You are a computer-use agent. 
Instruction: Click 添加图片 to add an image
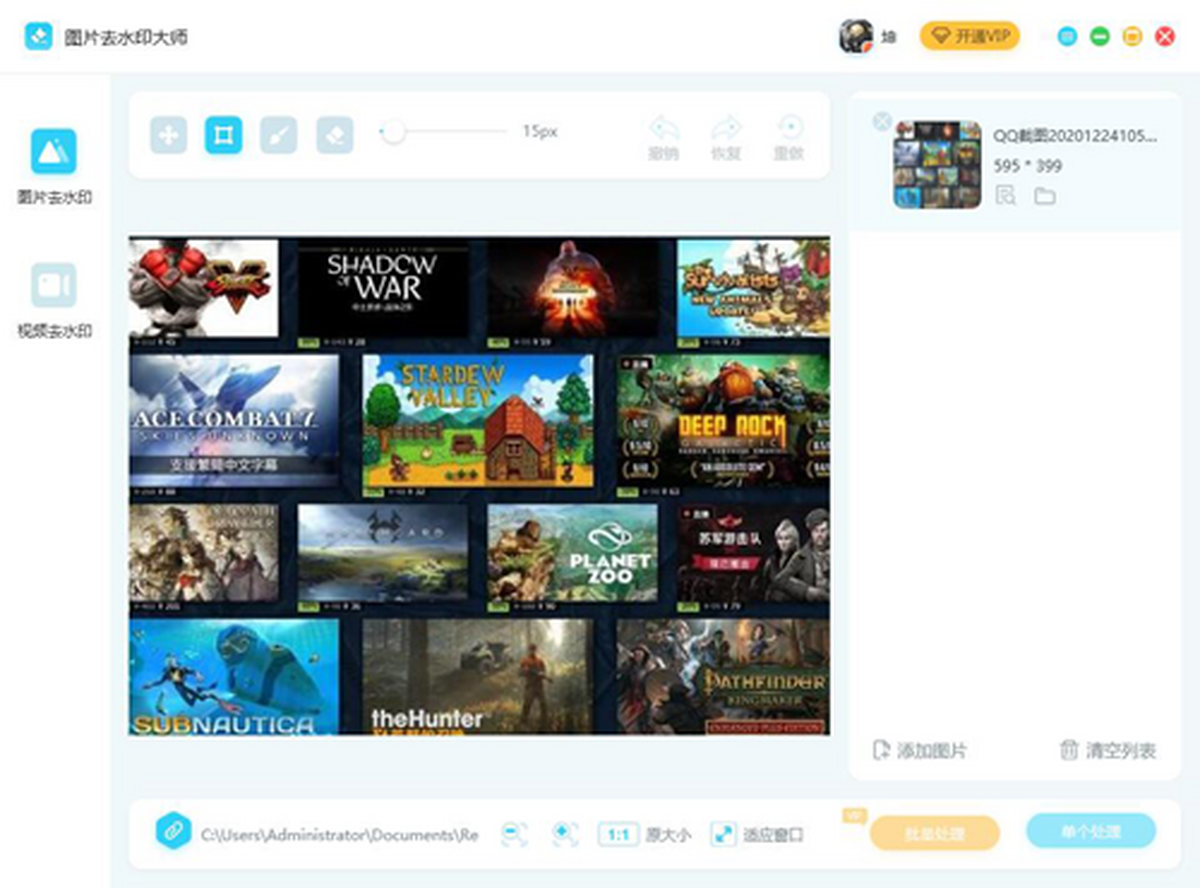(920, 750)
